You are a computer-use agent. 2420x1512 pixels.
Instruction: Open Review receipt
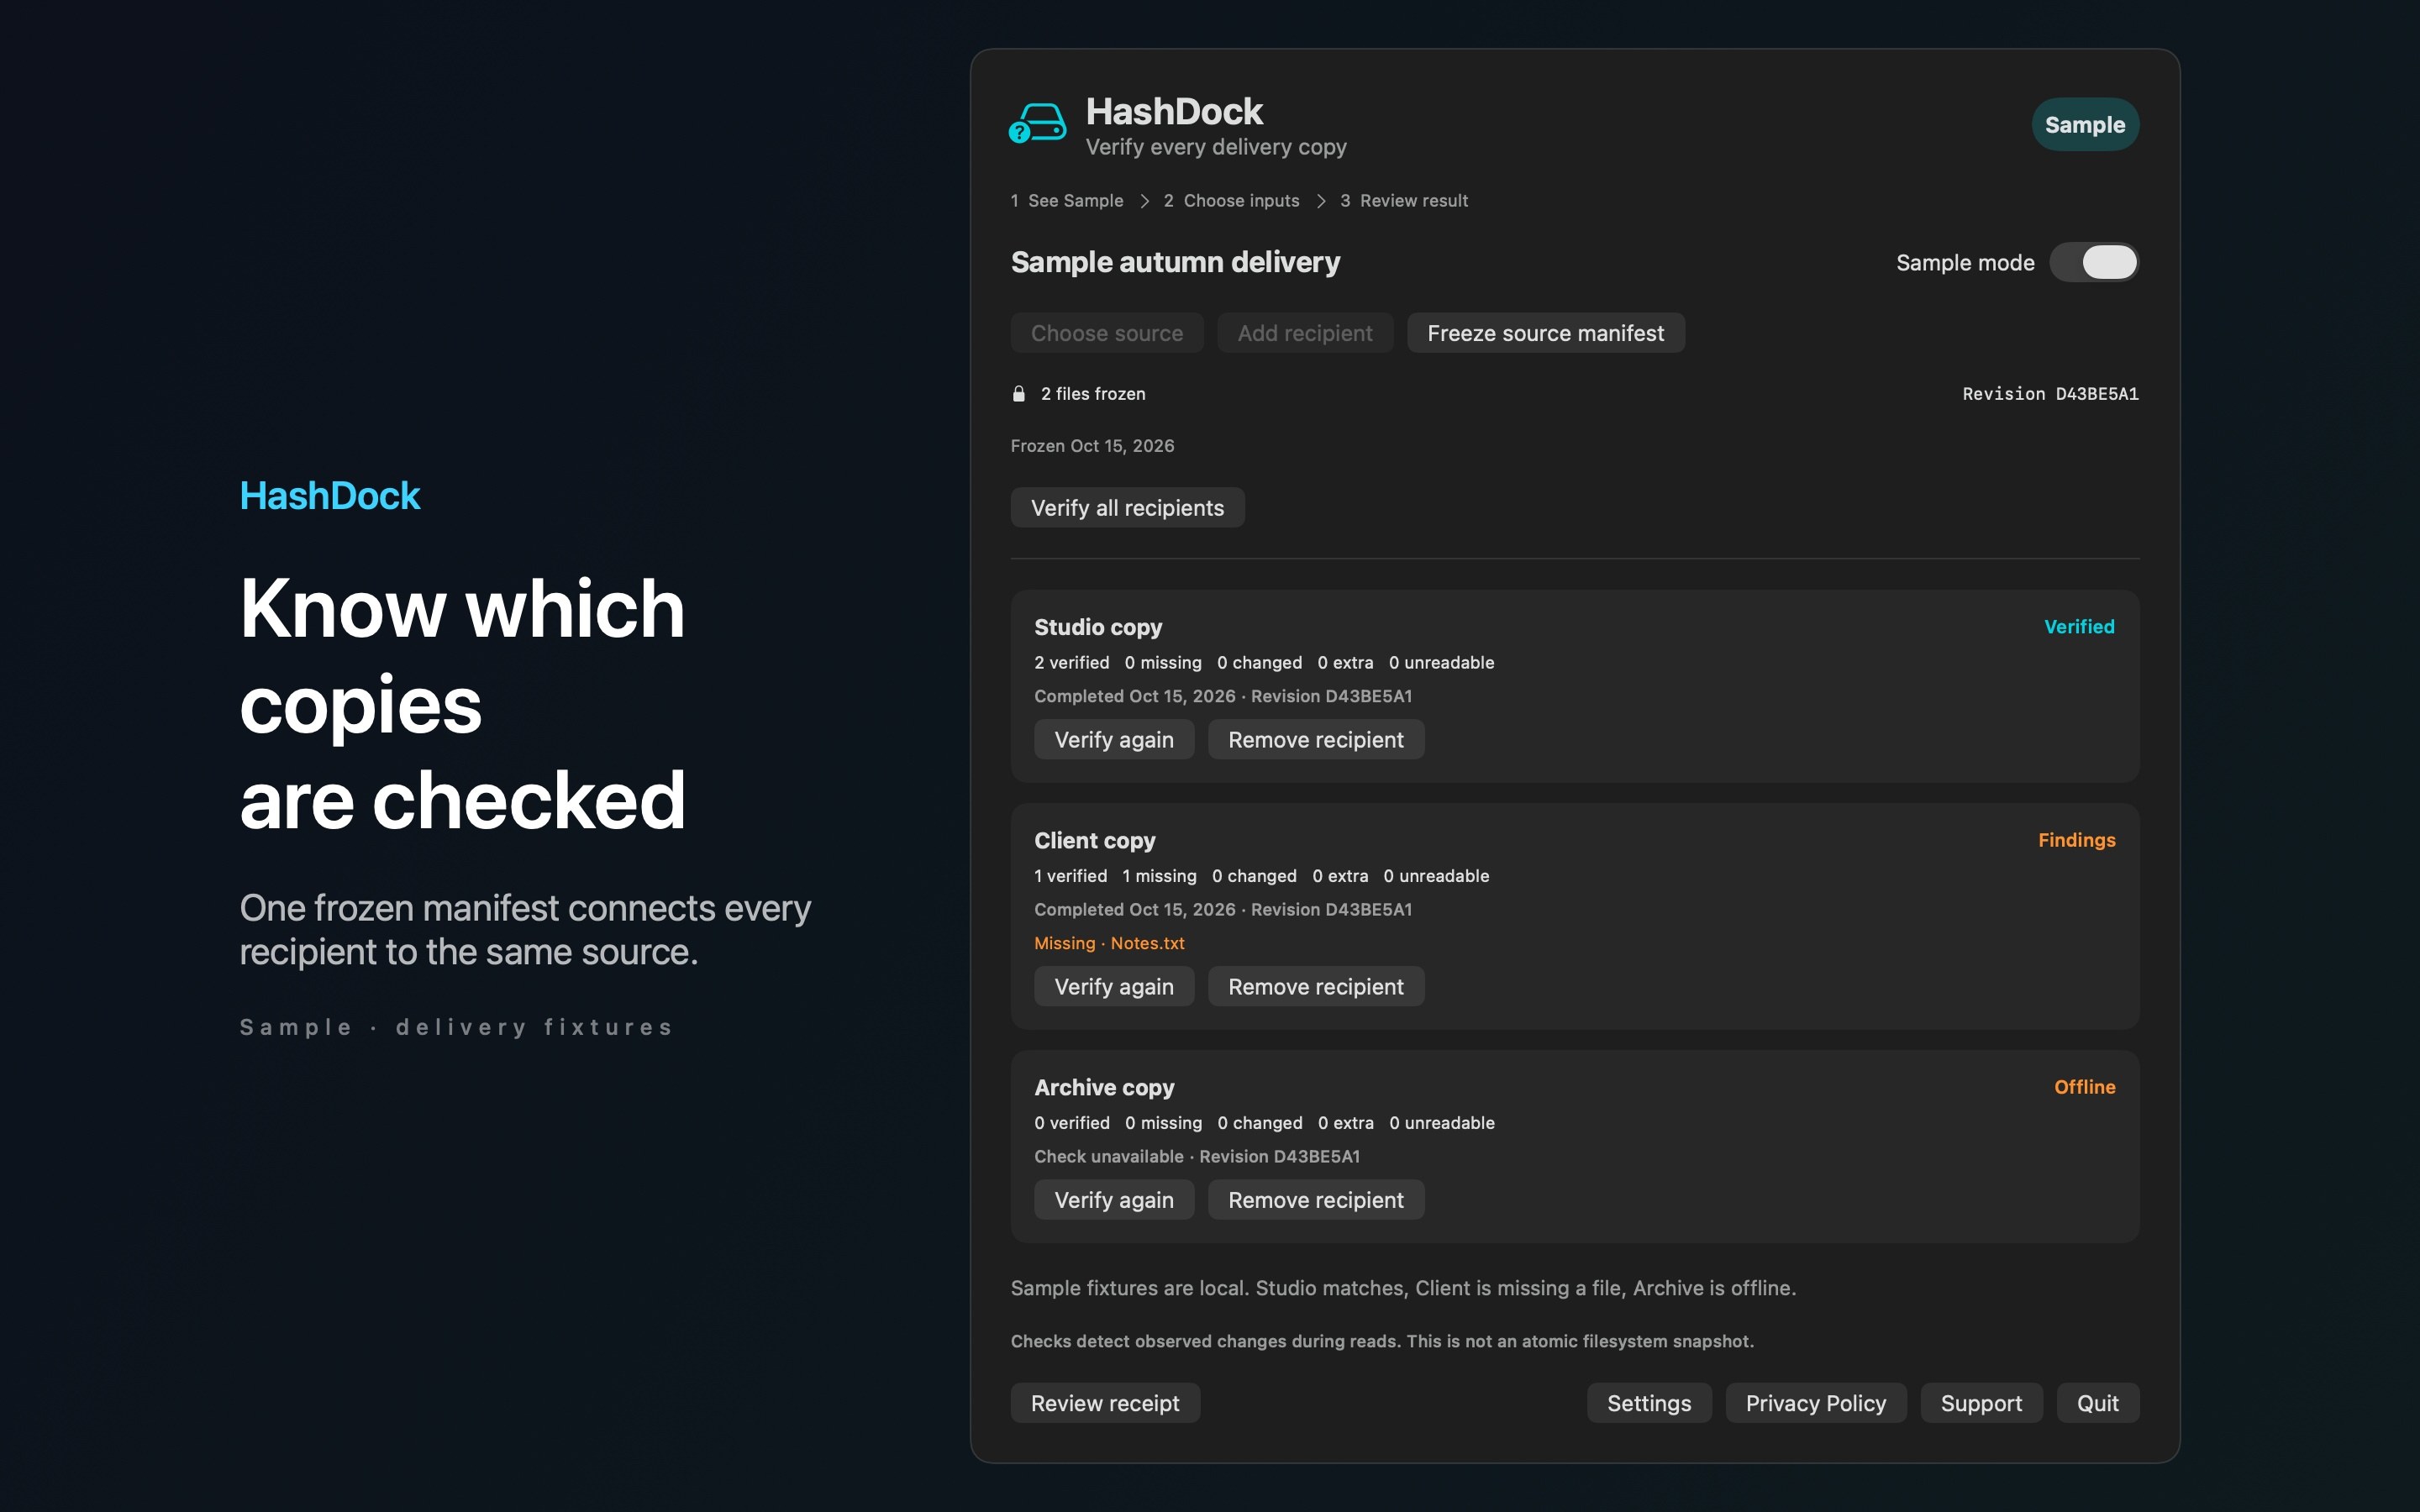point(1105,1403)
